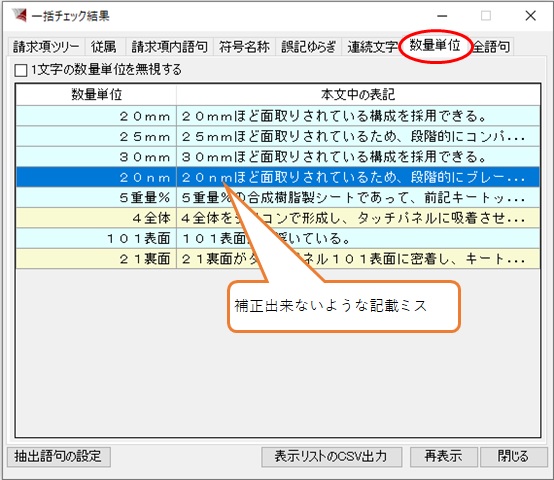Enable 1文字の数量単位を無視する checkbox
This screenshot has width=554, height=480.
pos(21,70)
